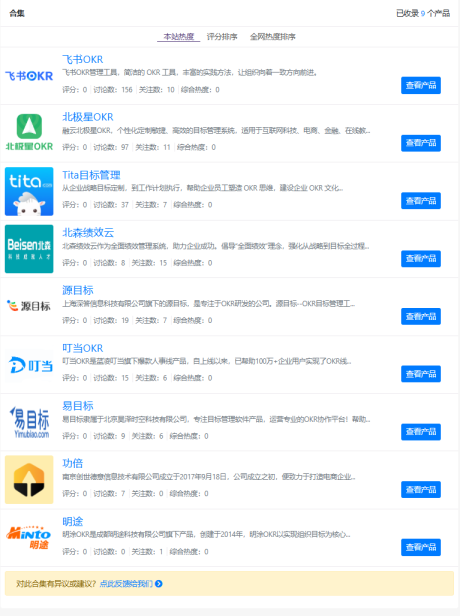Click 查看产品 button for 飞书OKR
This screenshot has width=460, height=616.
tap(421, 85)
